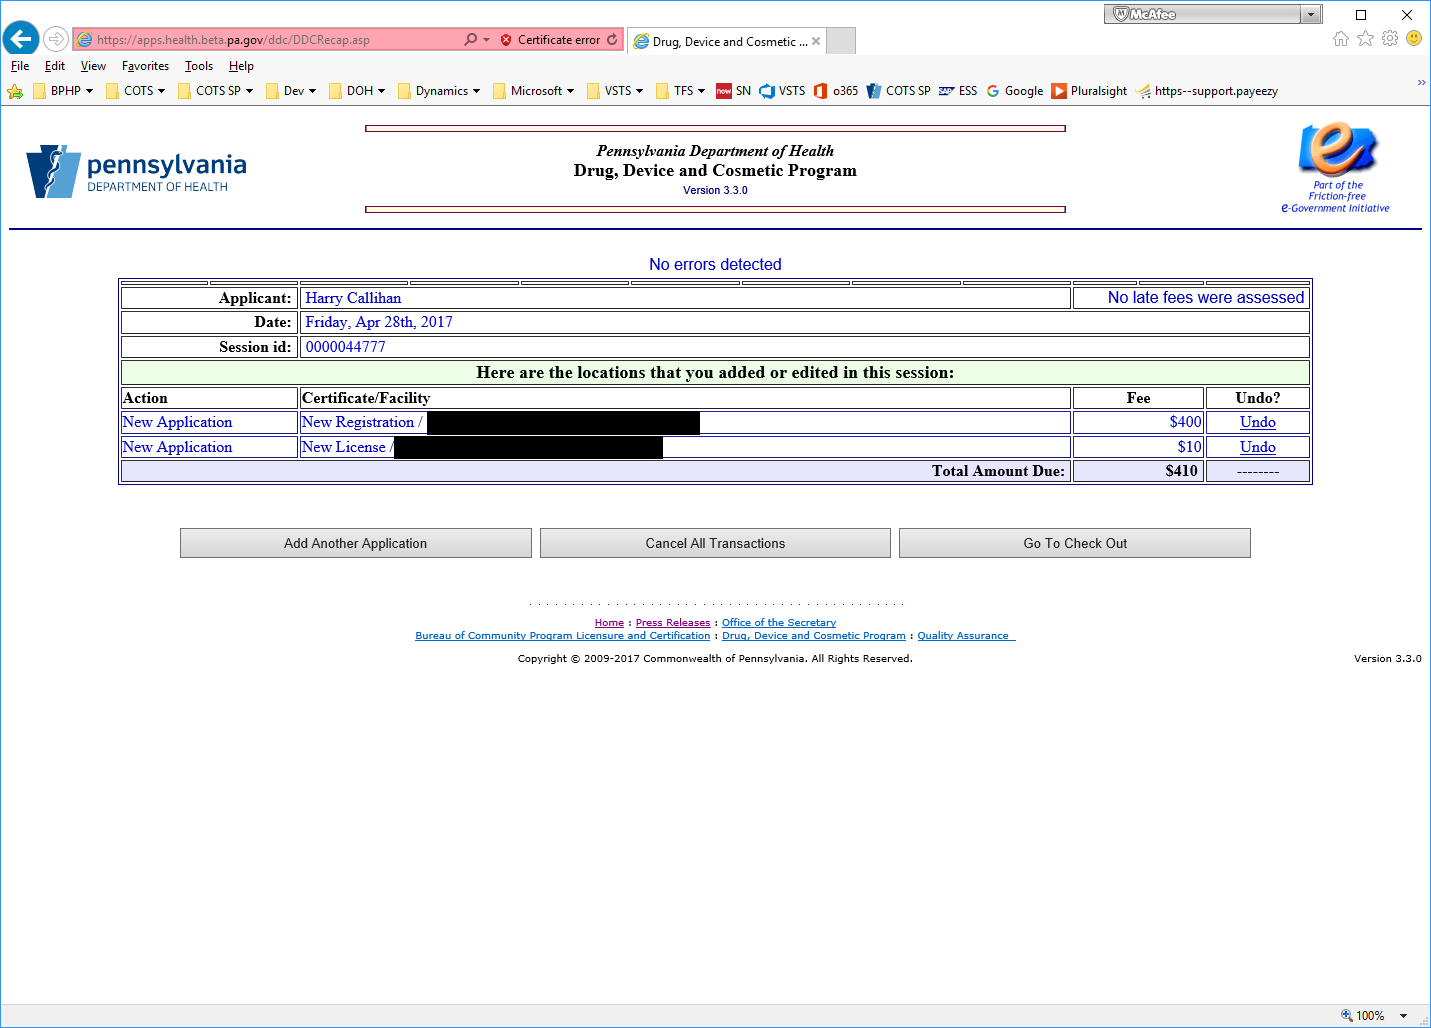Click the ServiceNow (SN) favorites bar icon

click(x=733, y=90)
